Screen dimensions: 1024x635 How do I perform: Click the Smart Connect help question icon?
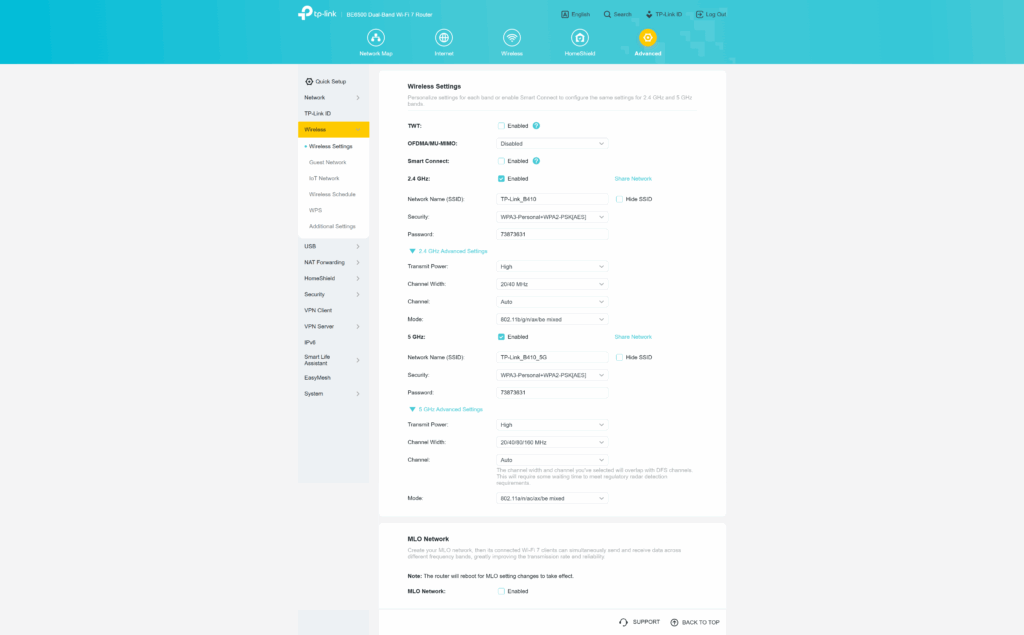tap(536, 161)
